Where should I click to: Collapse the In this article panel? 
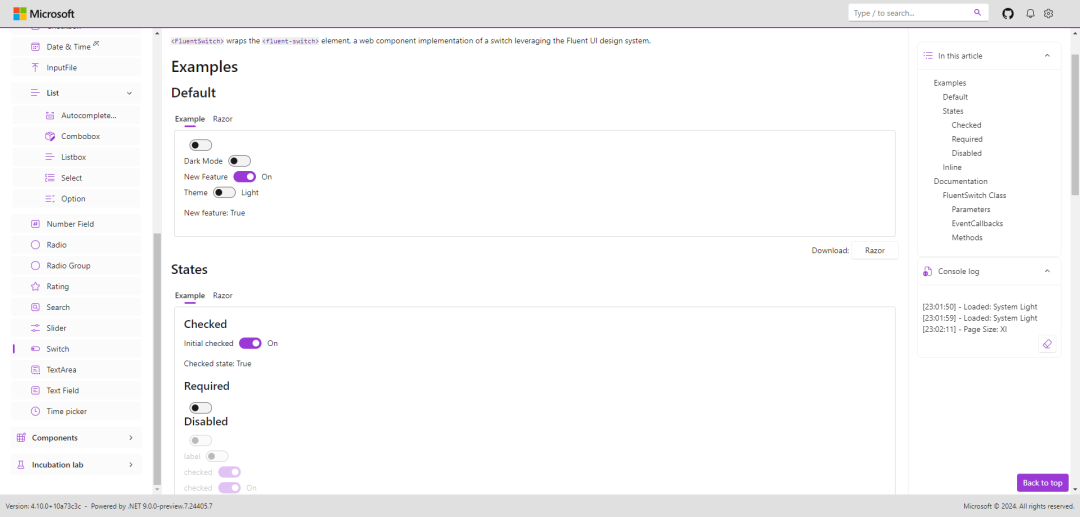click(x=1047, y=56)
